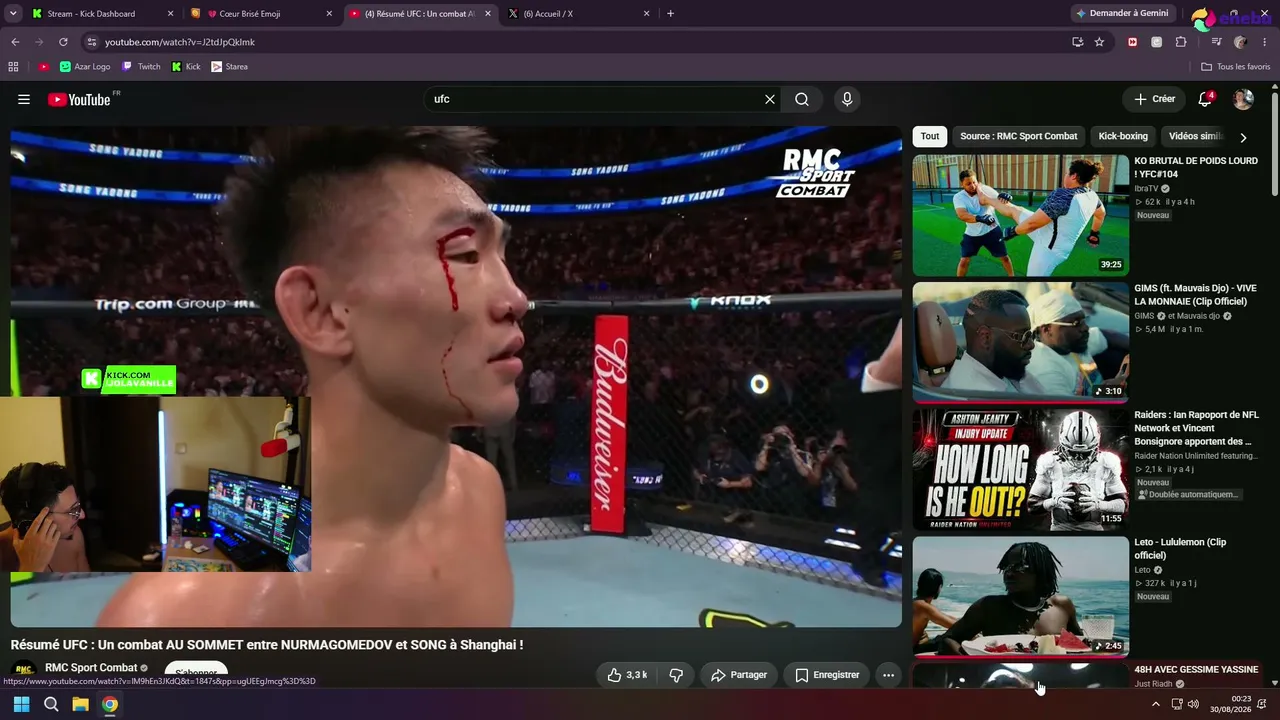
Task: Open Tous les favoris folder
Action: coord(1236,67)
